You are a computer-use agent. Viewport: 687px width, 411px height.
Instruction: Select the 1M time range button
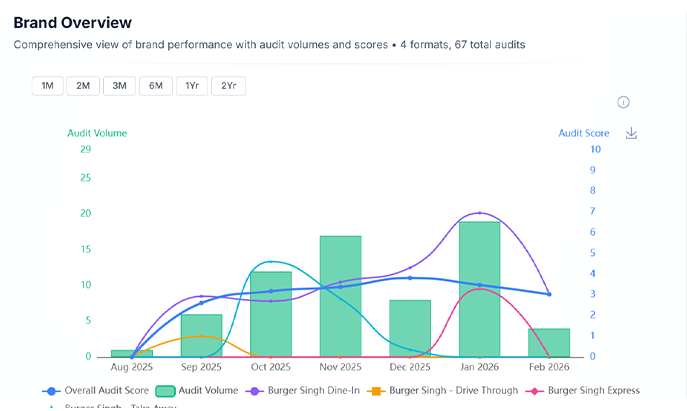click(x=47, y=86)
